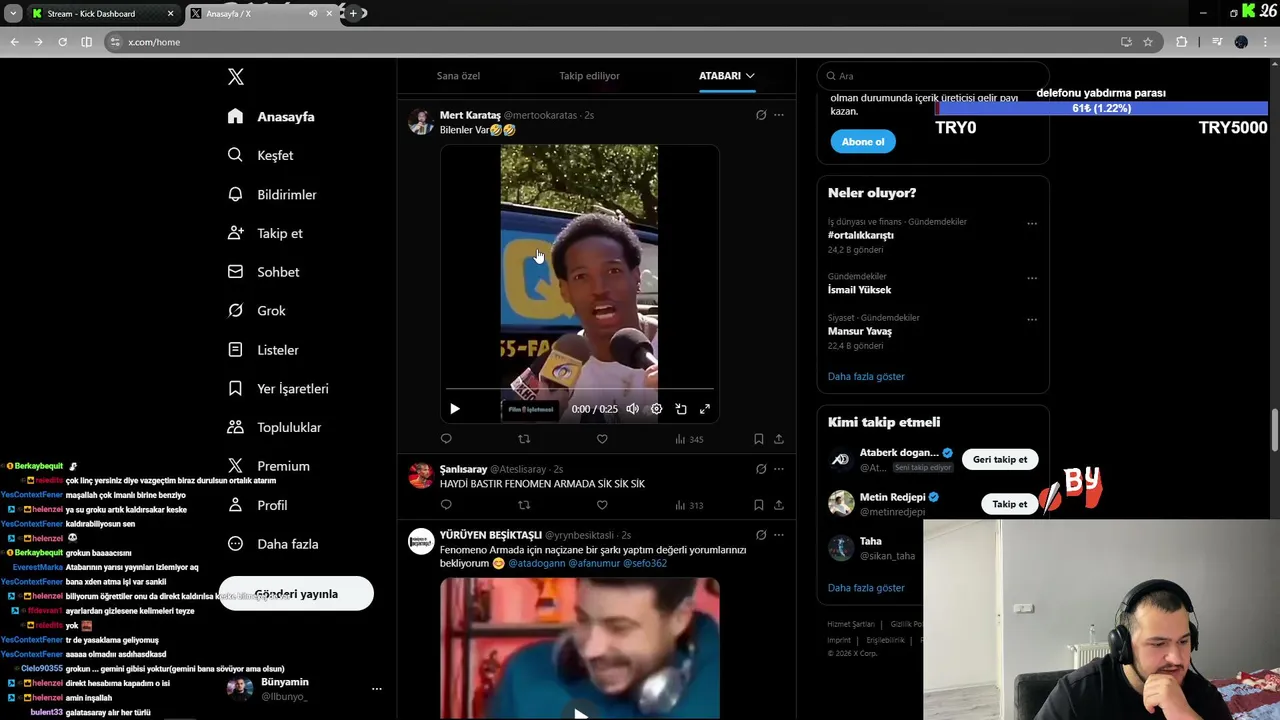Repost the Mert Karataş post
This screenshot has width=1280, height=720.
524,439
